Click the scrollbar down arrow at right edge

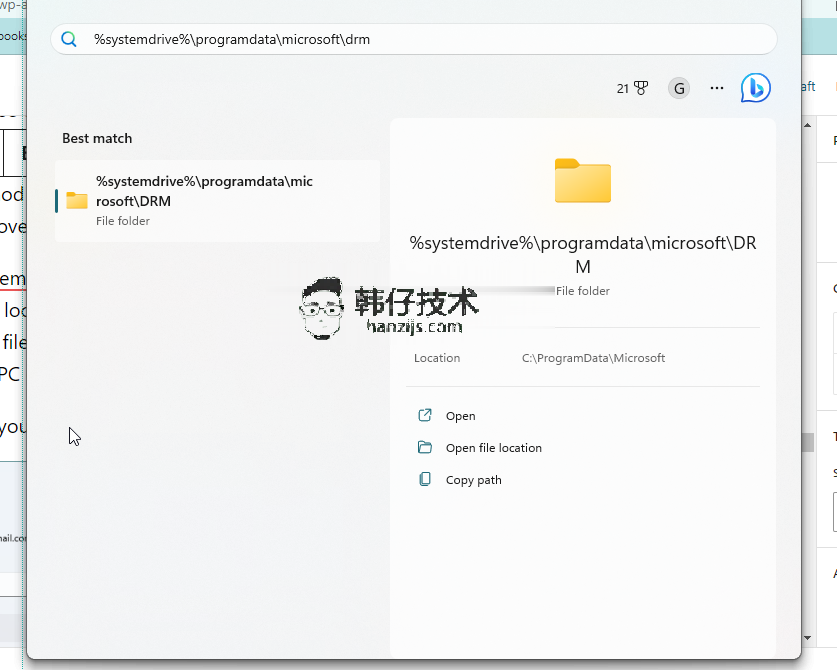[808, 637]
